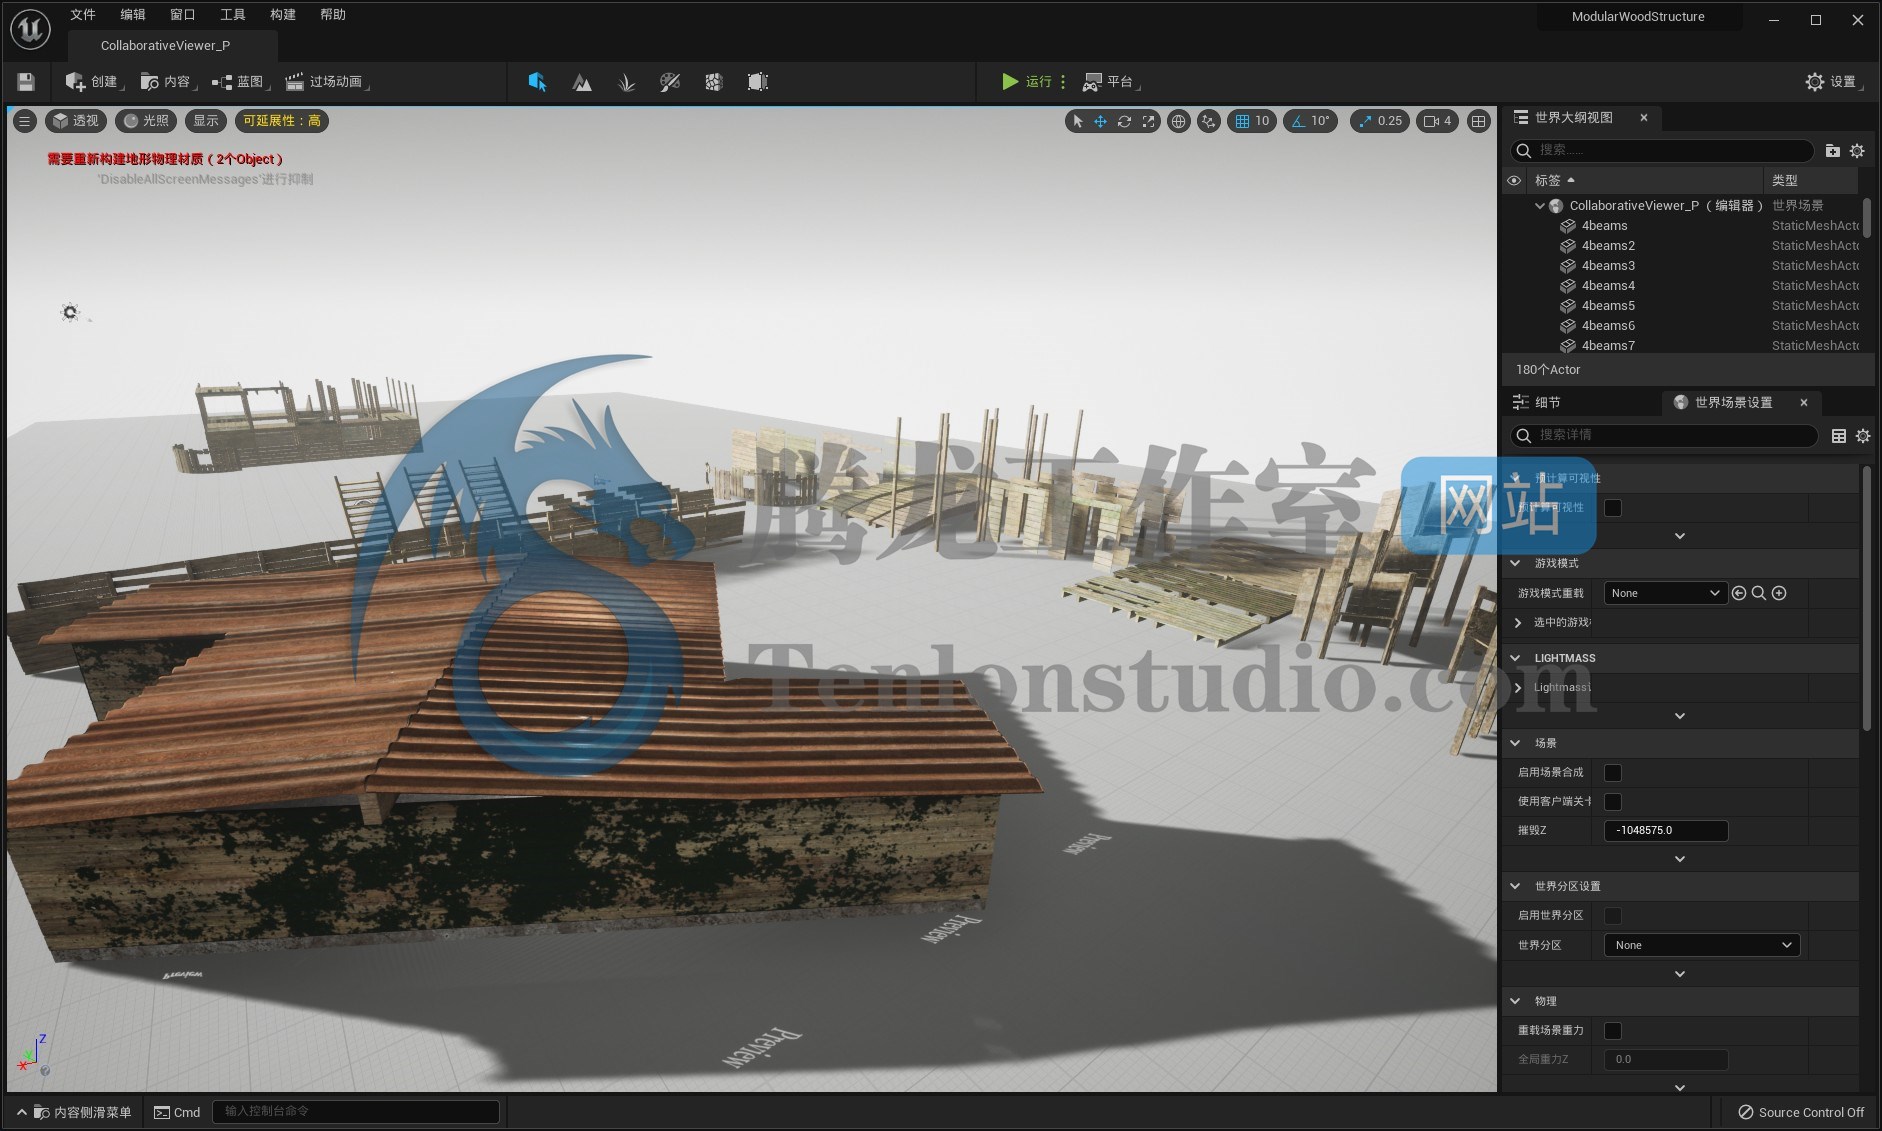The width and height of the screenshot is (1882, 1131).
Task: Open details property matrix grid icon
Action: pyautogui.click(x=1838, y=436)
